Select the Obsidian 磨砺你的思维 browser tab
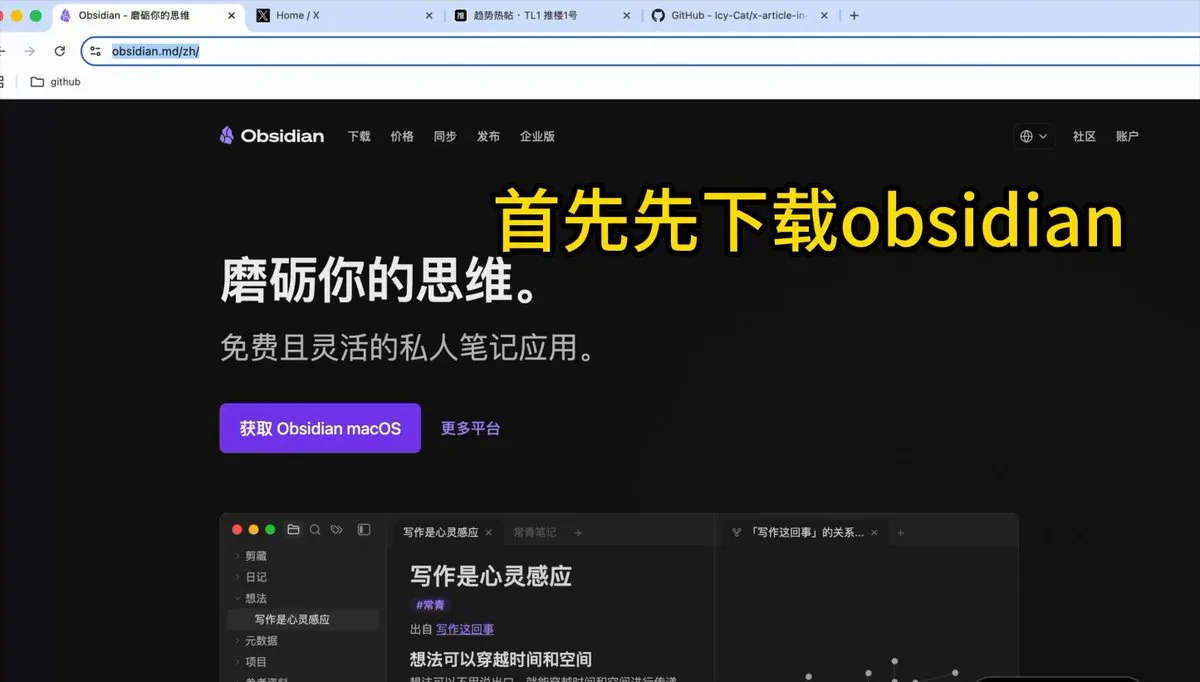This screenshot has height=682, width=1200. click(x=148, y=15)
